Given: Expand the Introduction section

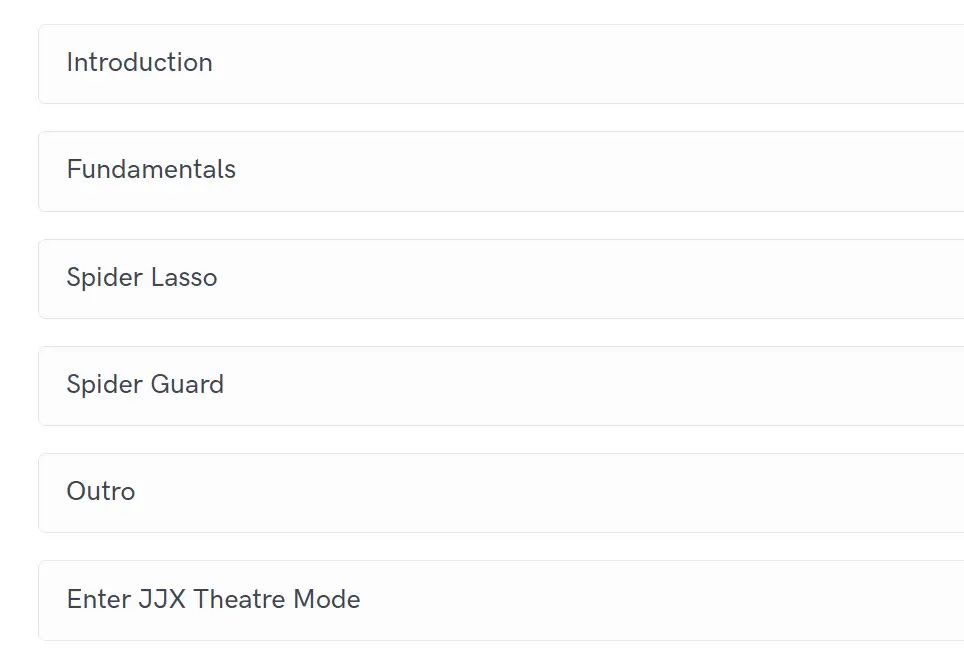Looking at the screenshot, I should [500, 63].
